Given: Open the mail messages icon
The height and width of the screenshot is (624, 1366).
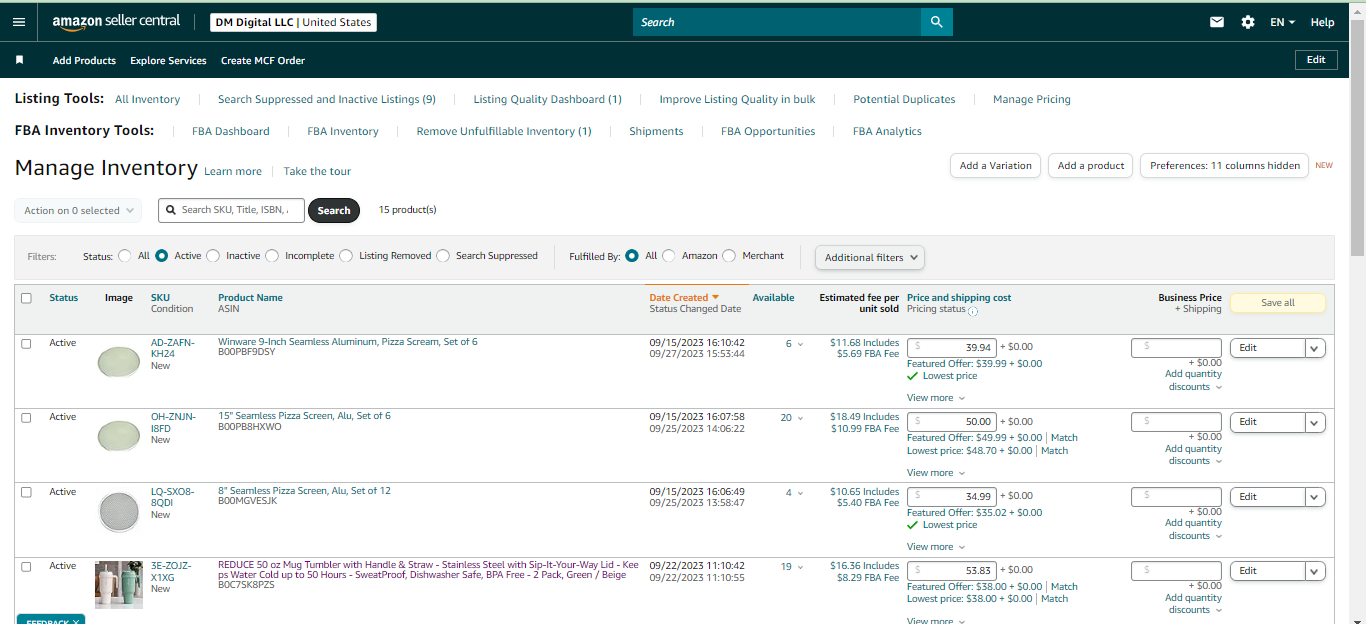Looking at the screenshot, I should tap(1217, 22).
